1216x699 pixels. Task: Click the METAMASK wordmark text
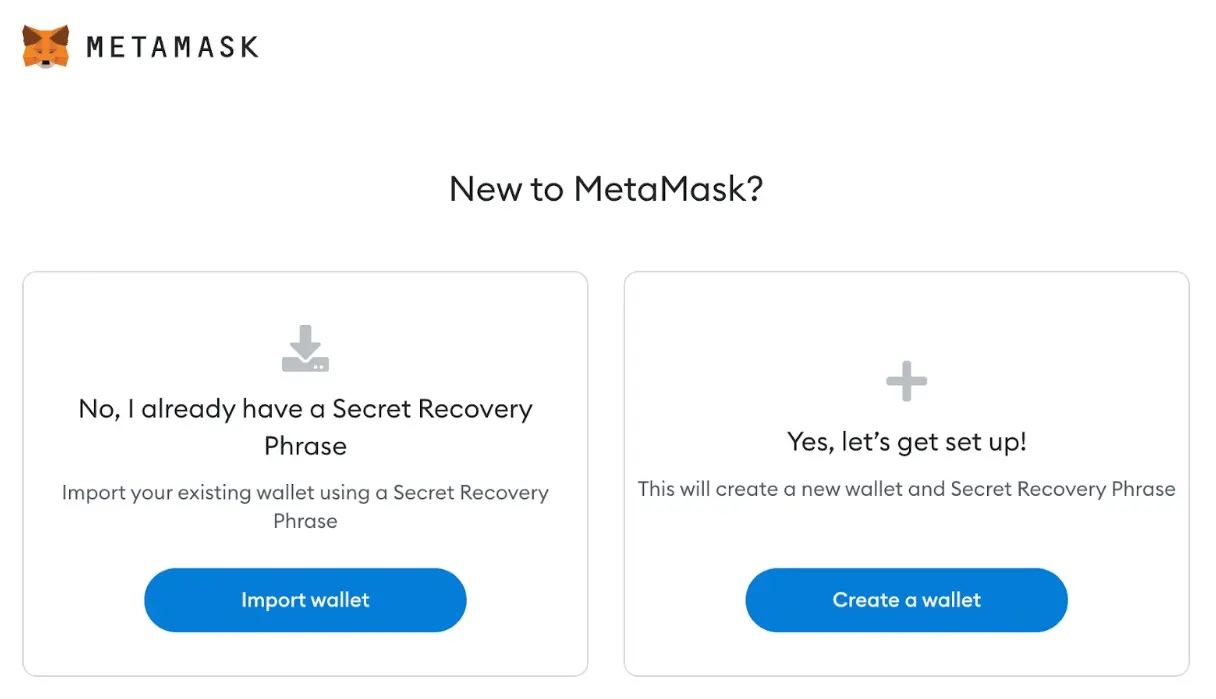172,44
